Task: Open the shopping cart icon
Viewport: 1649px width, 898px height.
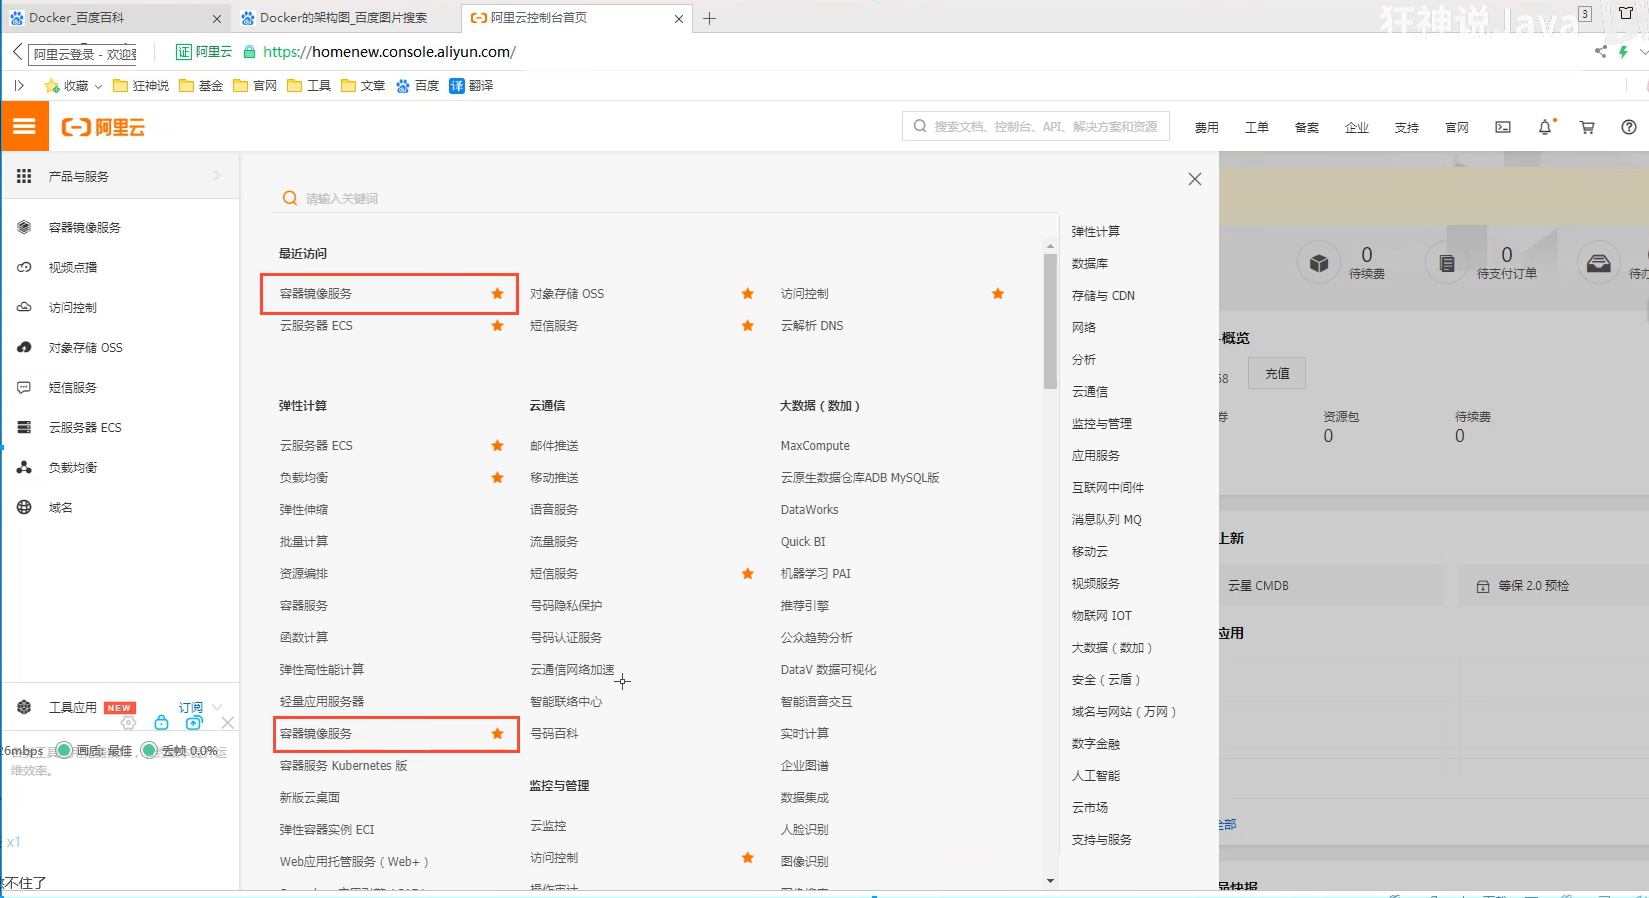Action: tap(1587, 127)
